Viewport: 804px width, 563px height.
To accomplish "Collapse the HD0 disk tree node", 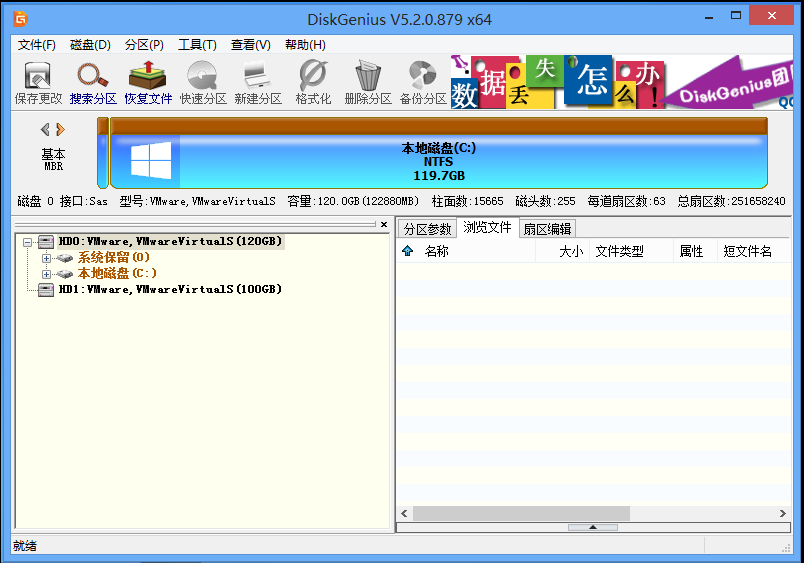I will [27, 242].
